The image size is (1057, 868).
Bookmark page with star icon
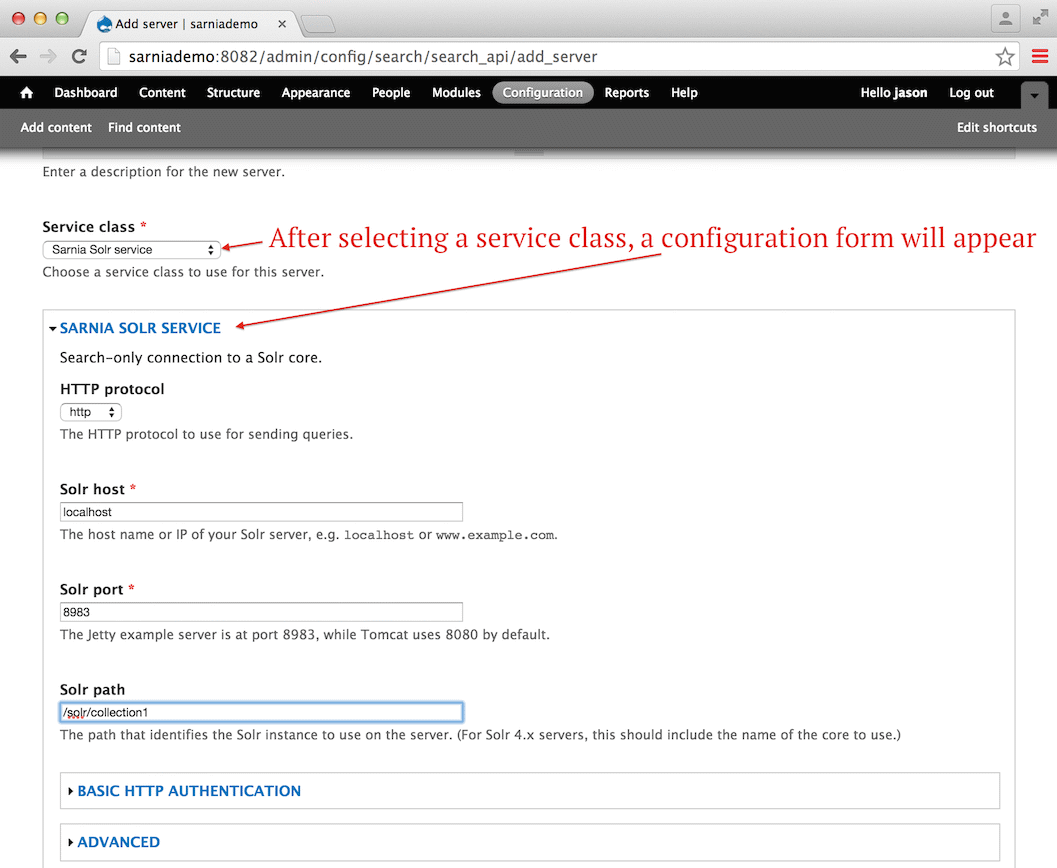[1004, 57]
